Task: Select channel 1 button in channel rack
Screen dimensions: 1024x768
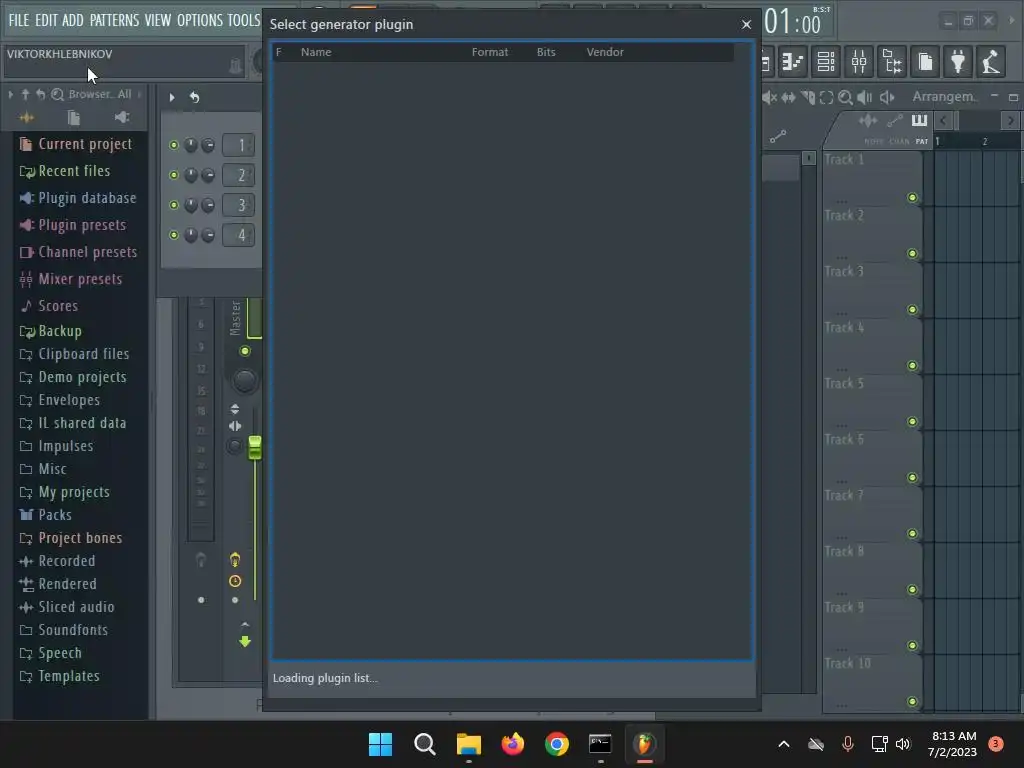Action: coord(238,145)
